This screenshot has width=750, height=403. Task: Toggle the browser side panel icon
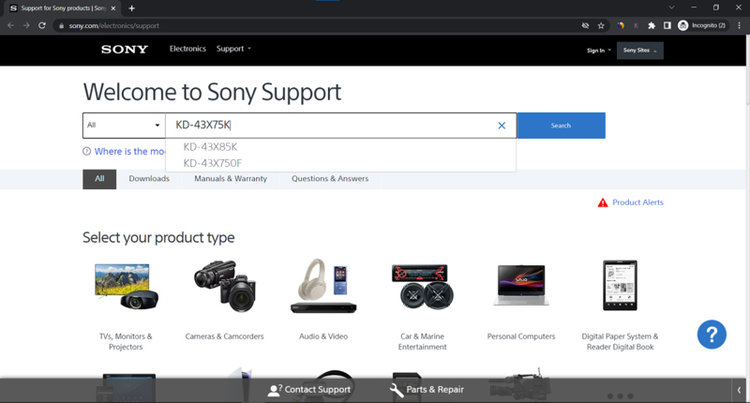tap(667, 26)
